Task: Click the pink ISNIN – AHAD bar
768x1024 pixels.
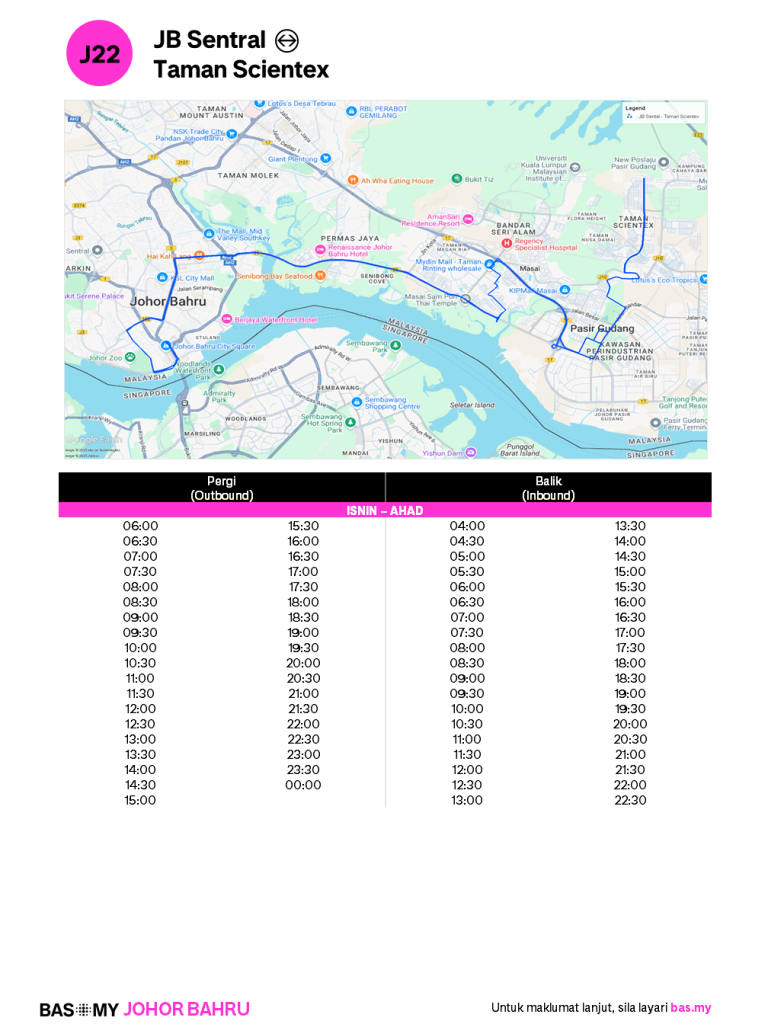Action: 385,511
